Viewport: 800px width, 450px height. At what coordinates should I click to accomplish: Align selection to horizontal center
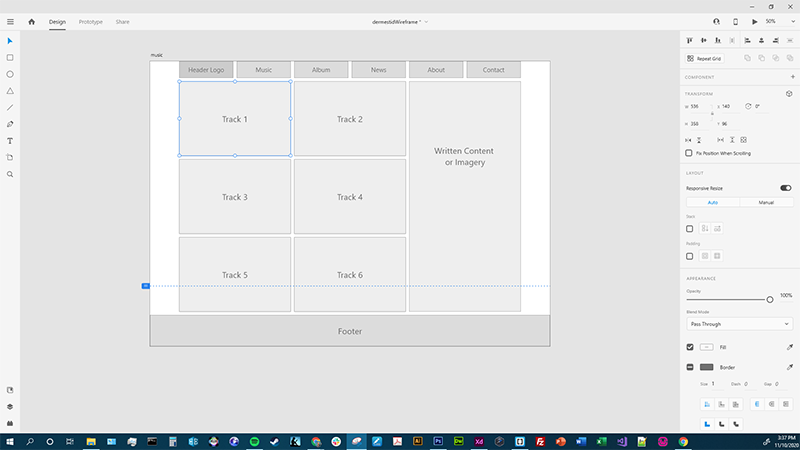(761, 40)
